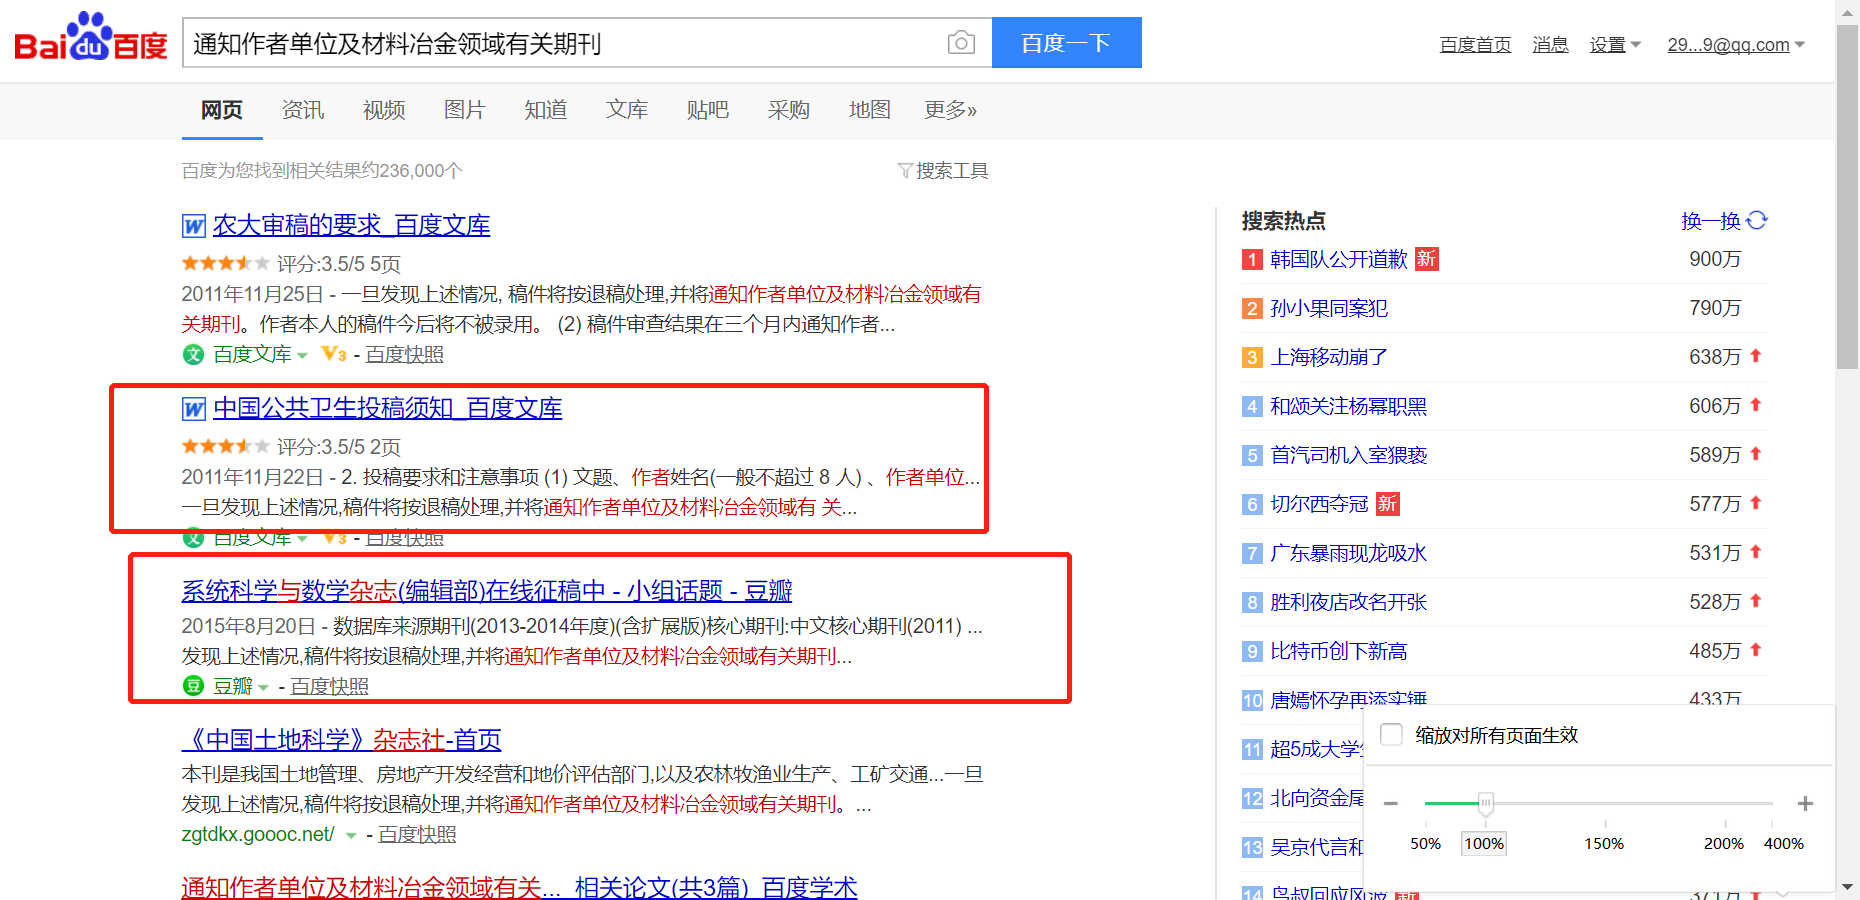Click the refresh icon beside 换一换
Screen dimensions: 1860x900
pos(1757,220)
